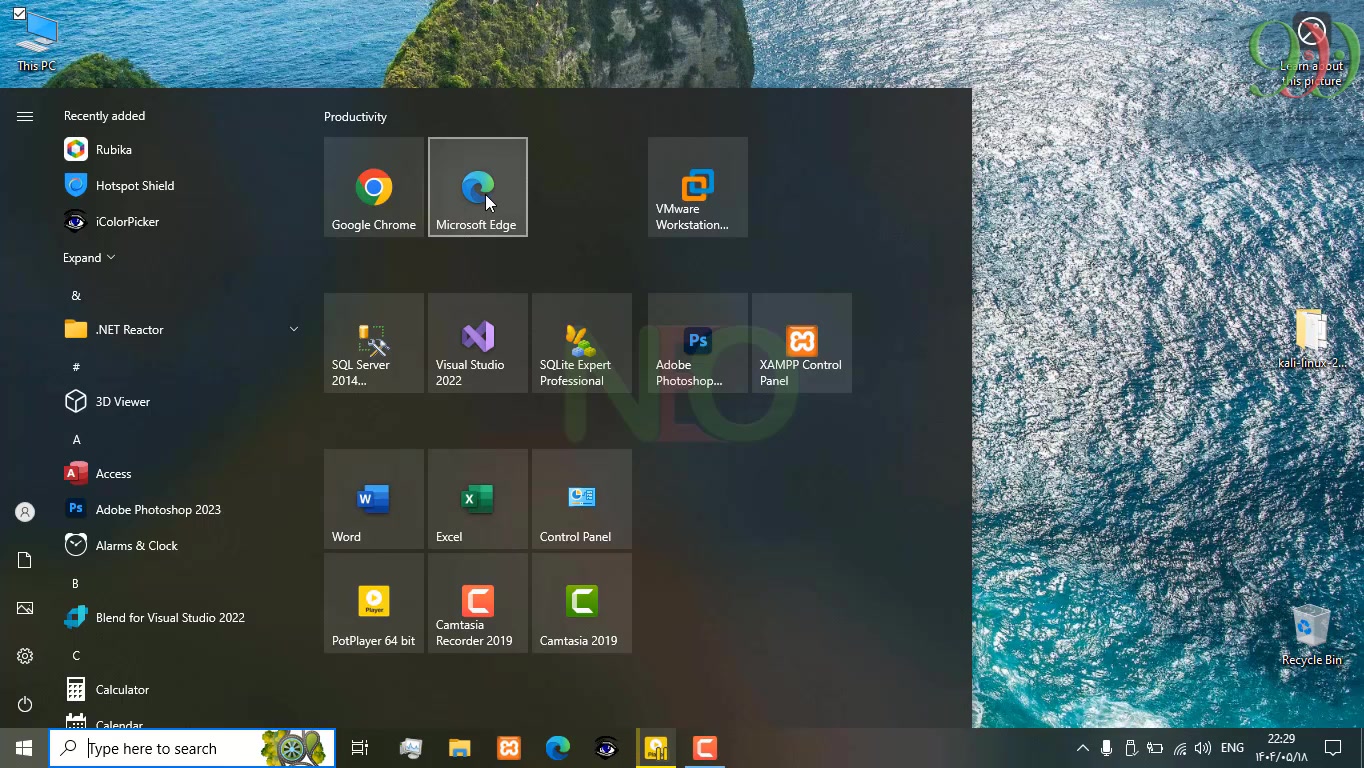Switch to Microsoft Edge on the taskbar
Image resolution: width=1364 pixels, height=768 pixels.
point(558,748)
